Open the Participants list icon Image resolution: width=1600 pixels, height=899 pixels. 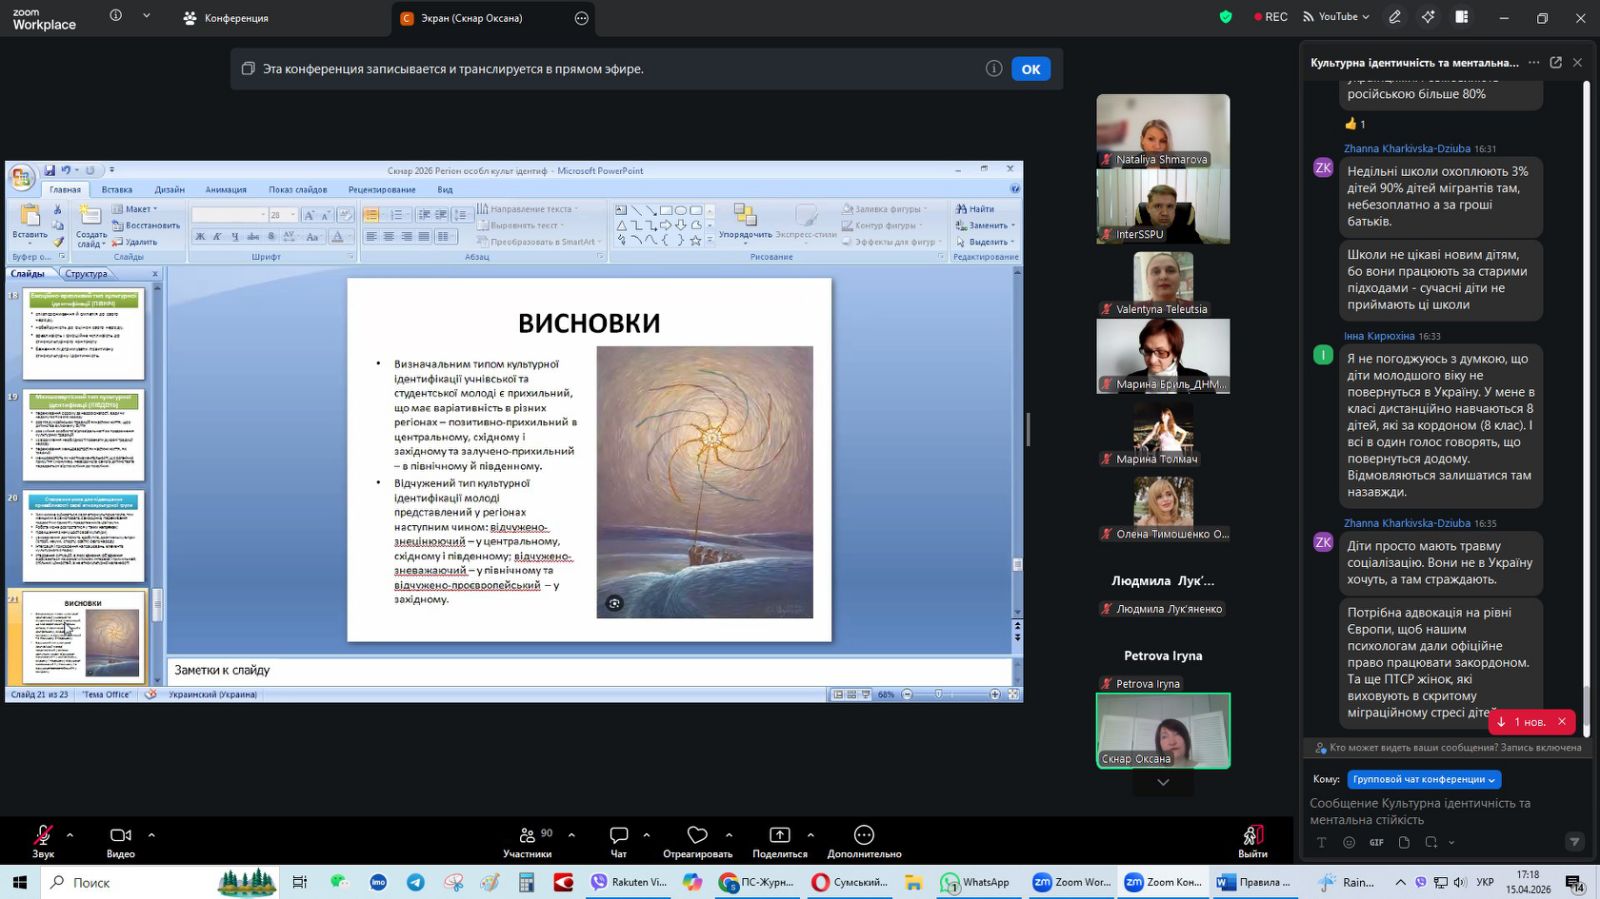(x=528, y=835)
